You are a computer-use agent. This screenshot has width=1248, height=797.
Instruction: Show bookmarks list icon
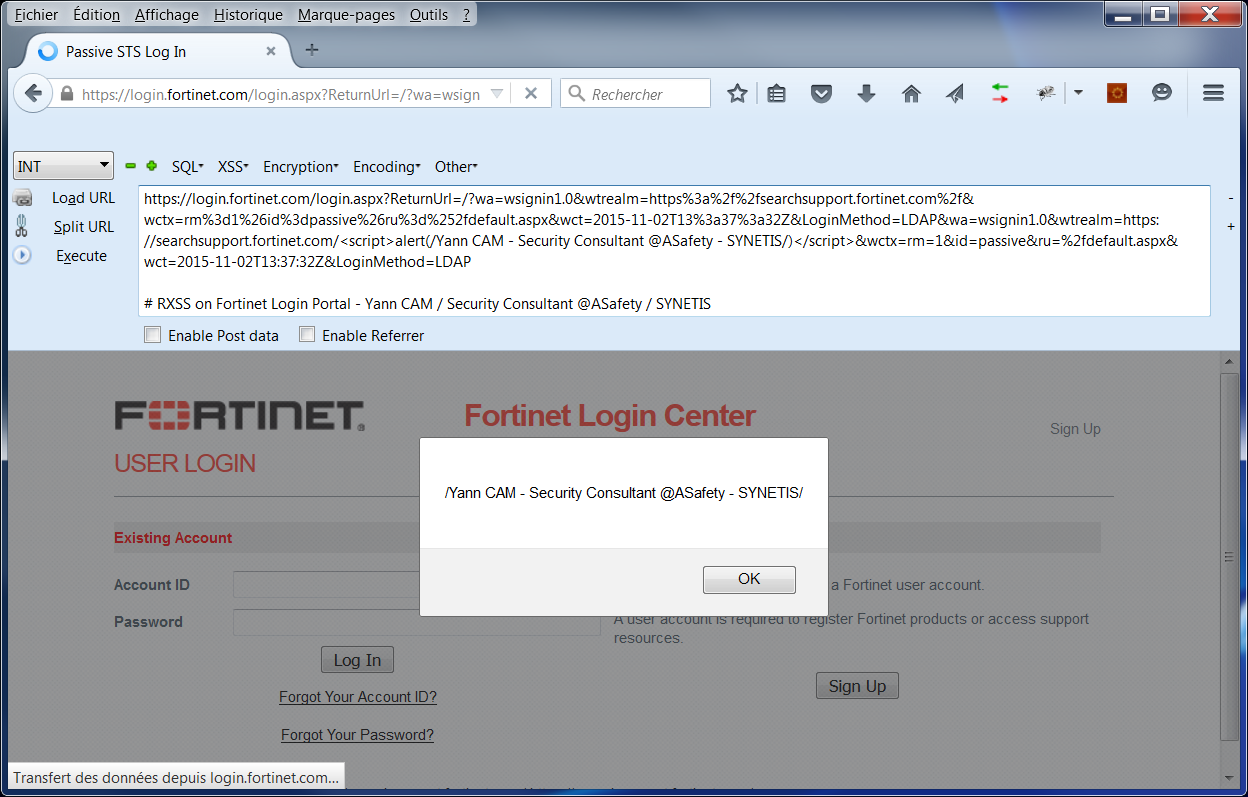(x=777, y=93)
